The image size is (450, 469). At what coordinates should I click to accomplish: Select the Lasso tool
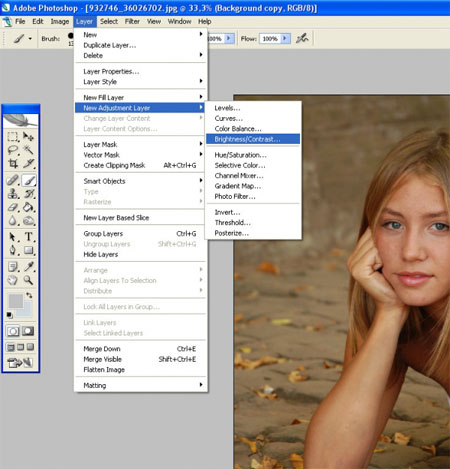tap(13, 150)
